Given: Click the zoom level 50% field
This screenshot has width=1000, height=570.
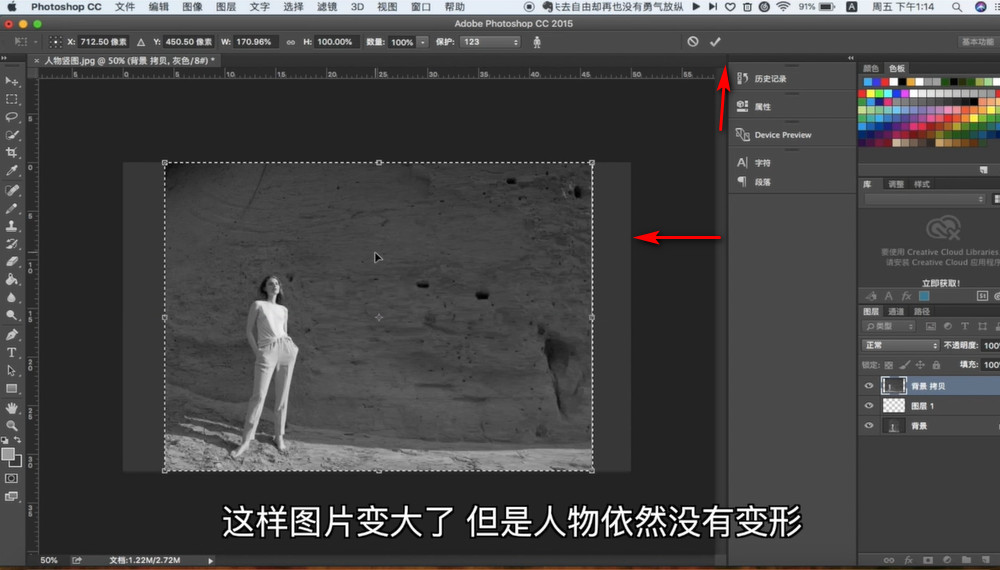Looking at the screenshot, I should tap(48, 560).
